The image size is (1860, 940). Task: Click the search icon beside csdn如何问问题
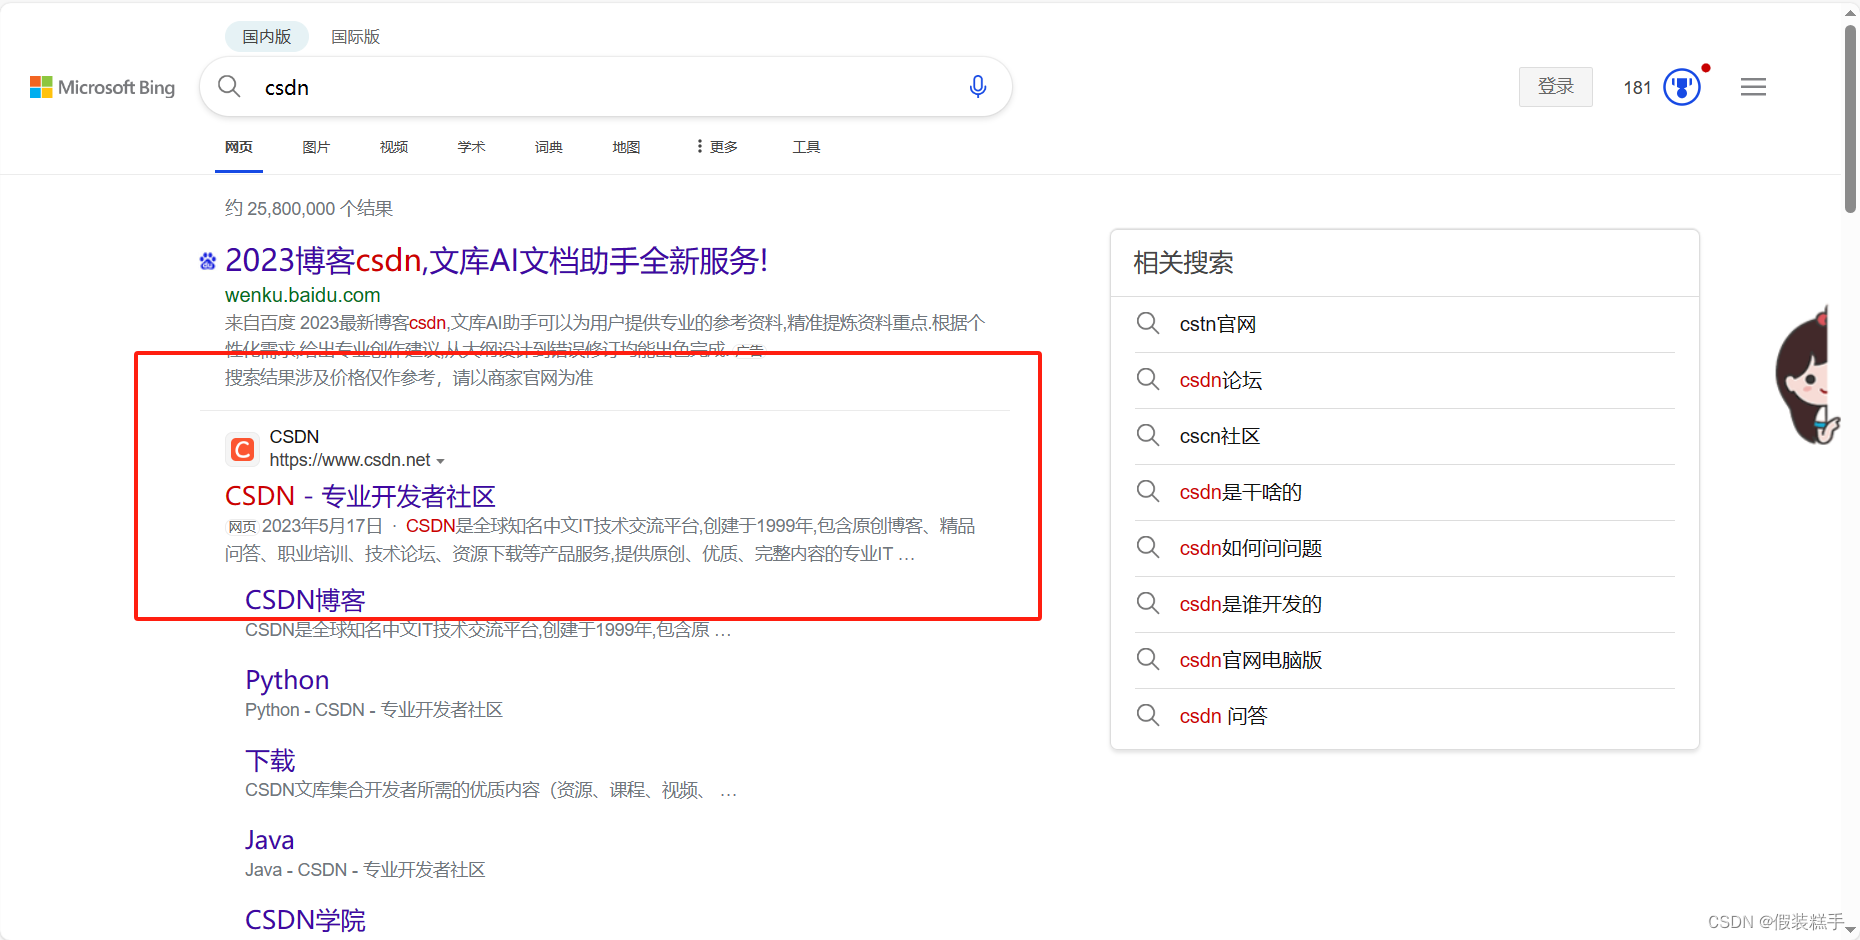1148,548
